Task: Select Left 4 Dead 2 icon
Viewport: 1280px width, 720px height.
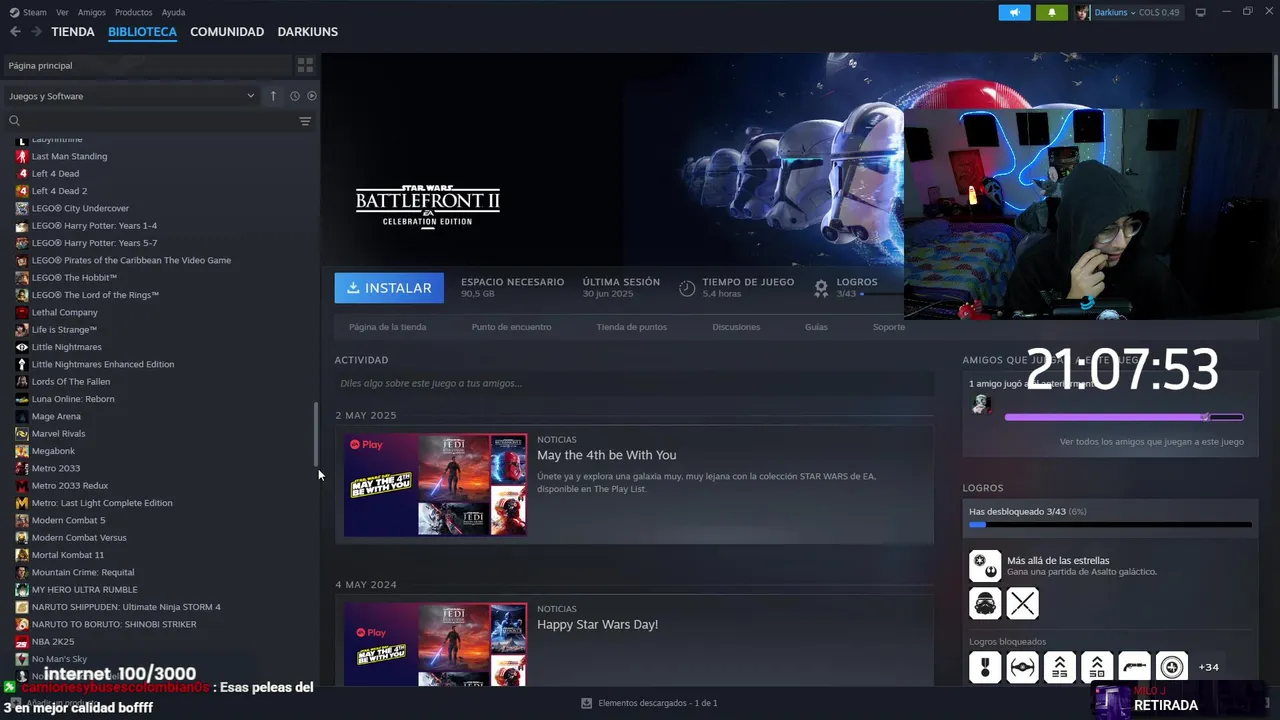Action: click(22, 191)
